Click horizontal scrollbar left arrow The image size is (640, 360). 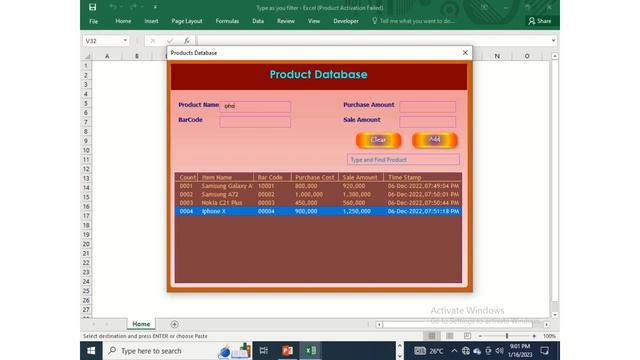[379, 324]
